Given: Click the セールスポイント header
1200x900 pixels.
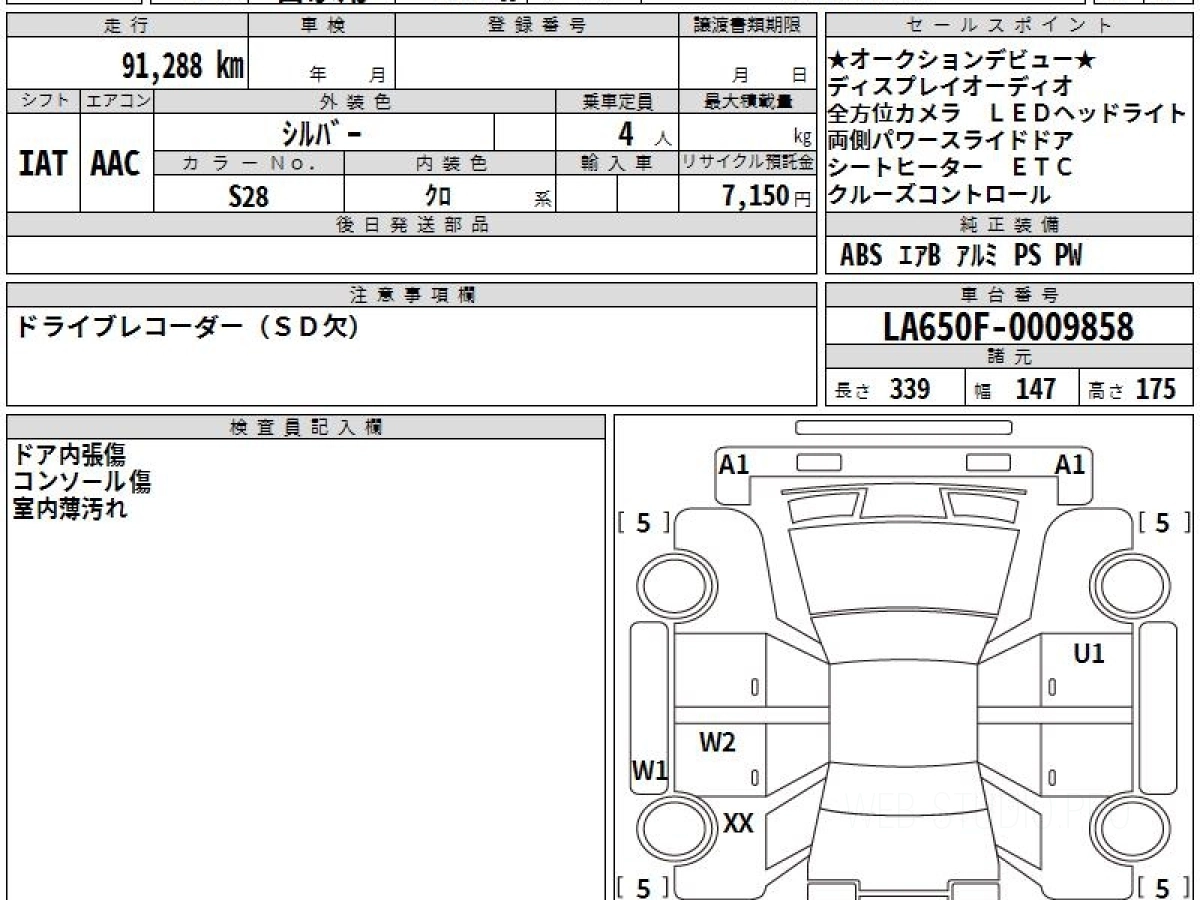Looking at the screenshot, I should click(1010, 26).
